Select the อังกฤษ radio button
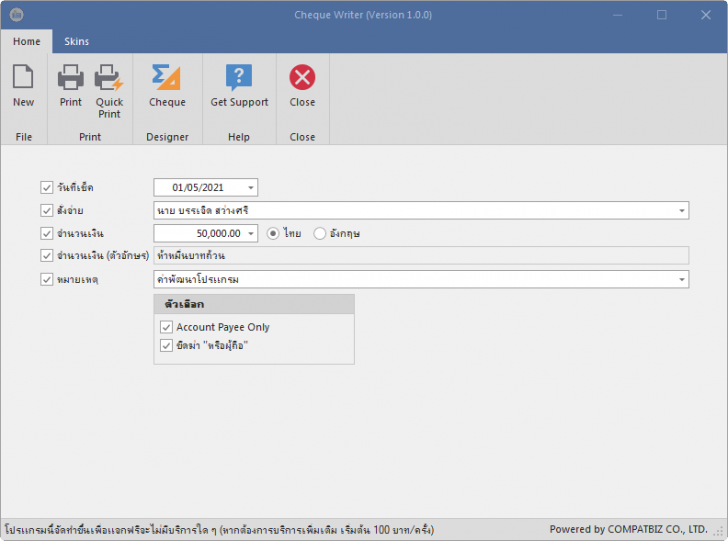This screenshot has width=728, height=541. tap(319, 233)
